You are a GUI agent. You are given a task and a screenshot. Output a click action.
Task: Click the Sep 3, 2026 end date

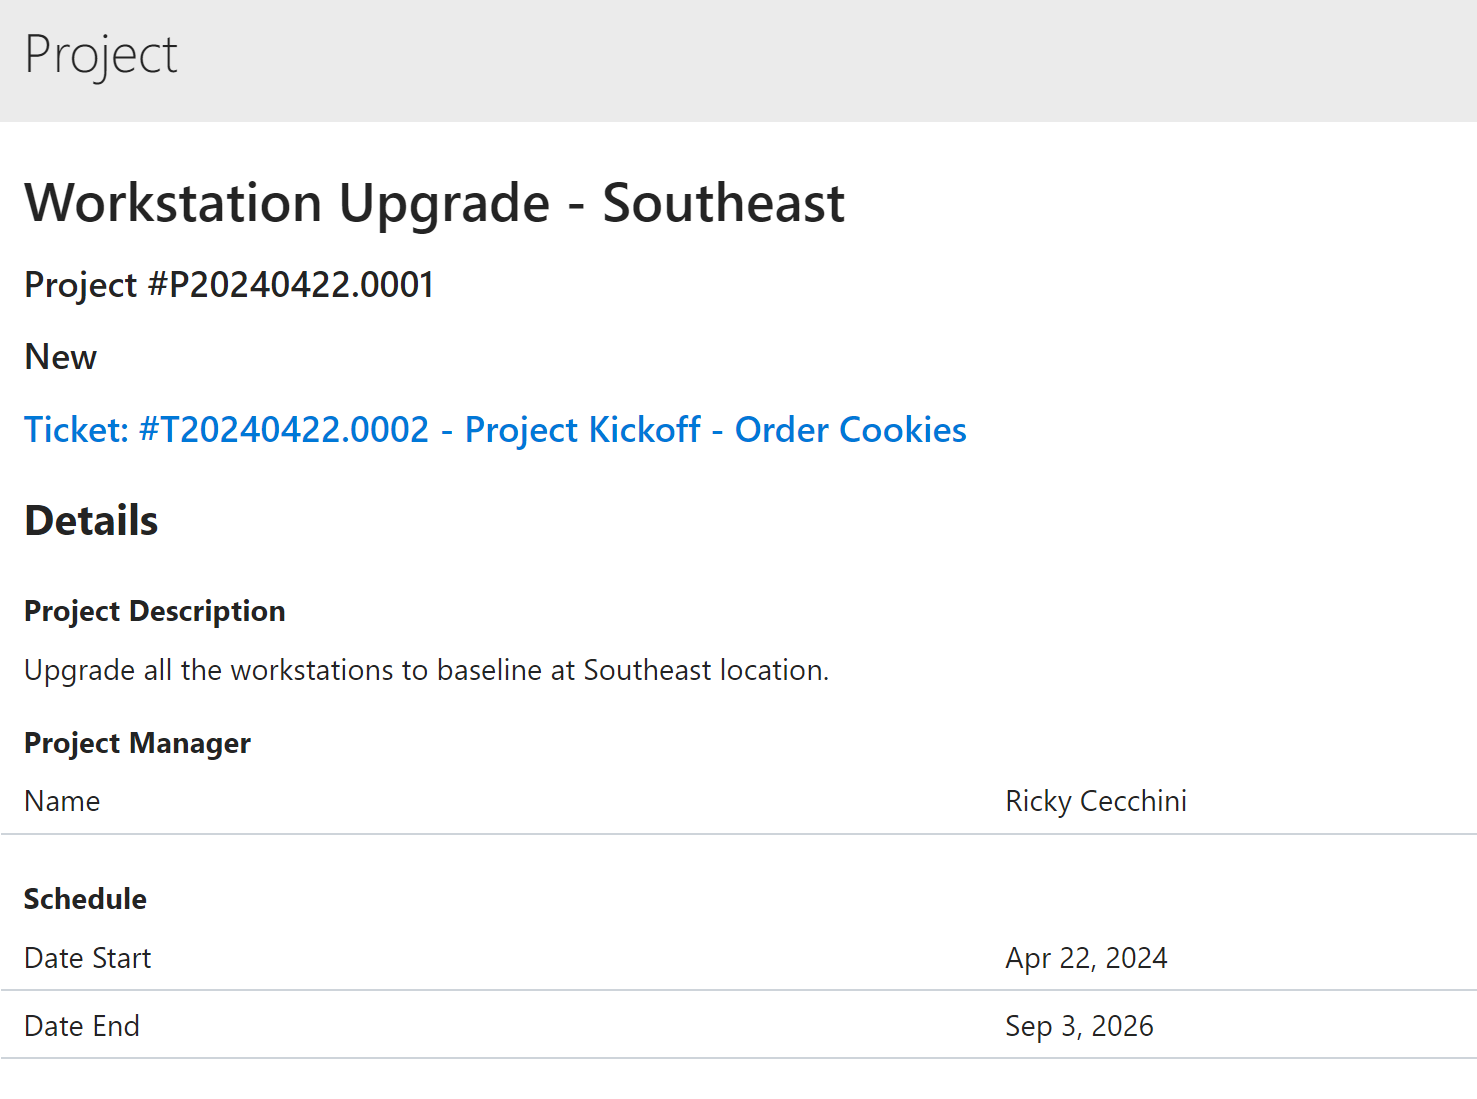[1079, 1026]
